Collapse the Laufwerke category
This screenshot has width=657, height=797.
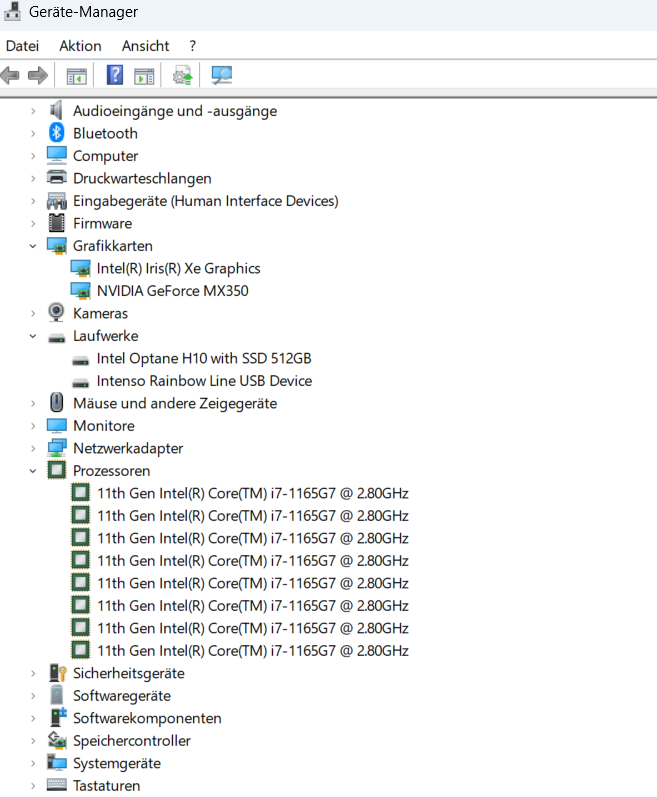coord(33,336)
